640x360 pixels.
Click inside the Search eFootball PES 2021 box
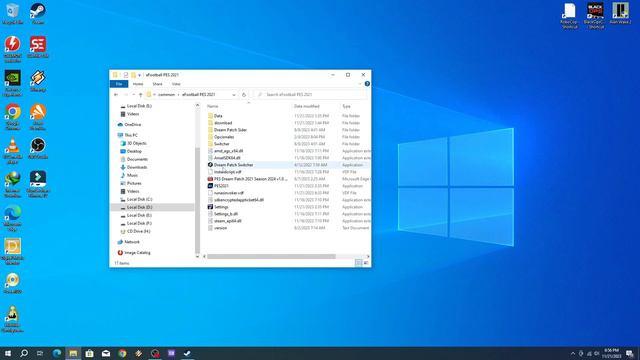[310, 95]
